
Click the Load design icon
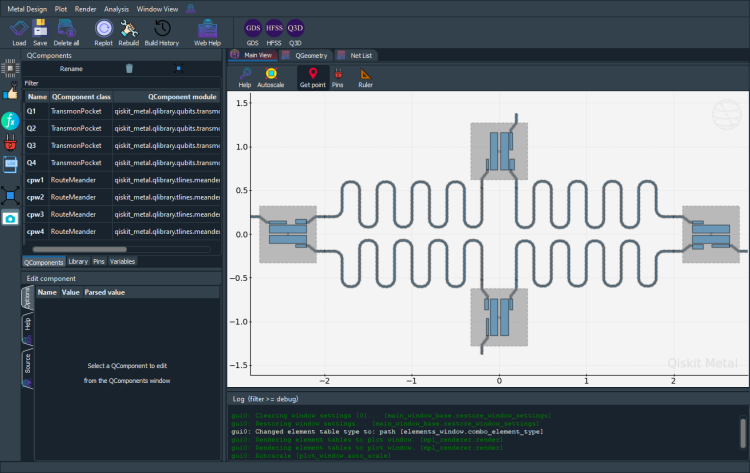[19, 33]
